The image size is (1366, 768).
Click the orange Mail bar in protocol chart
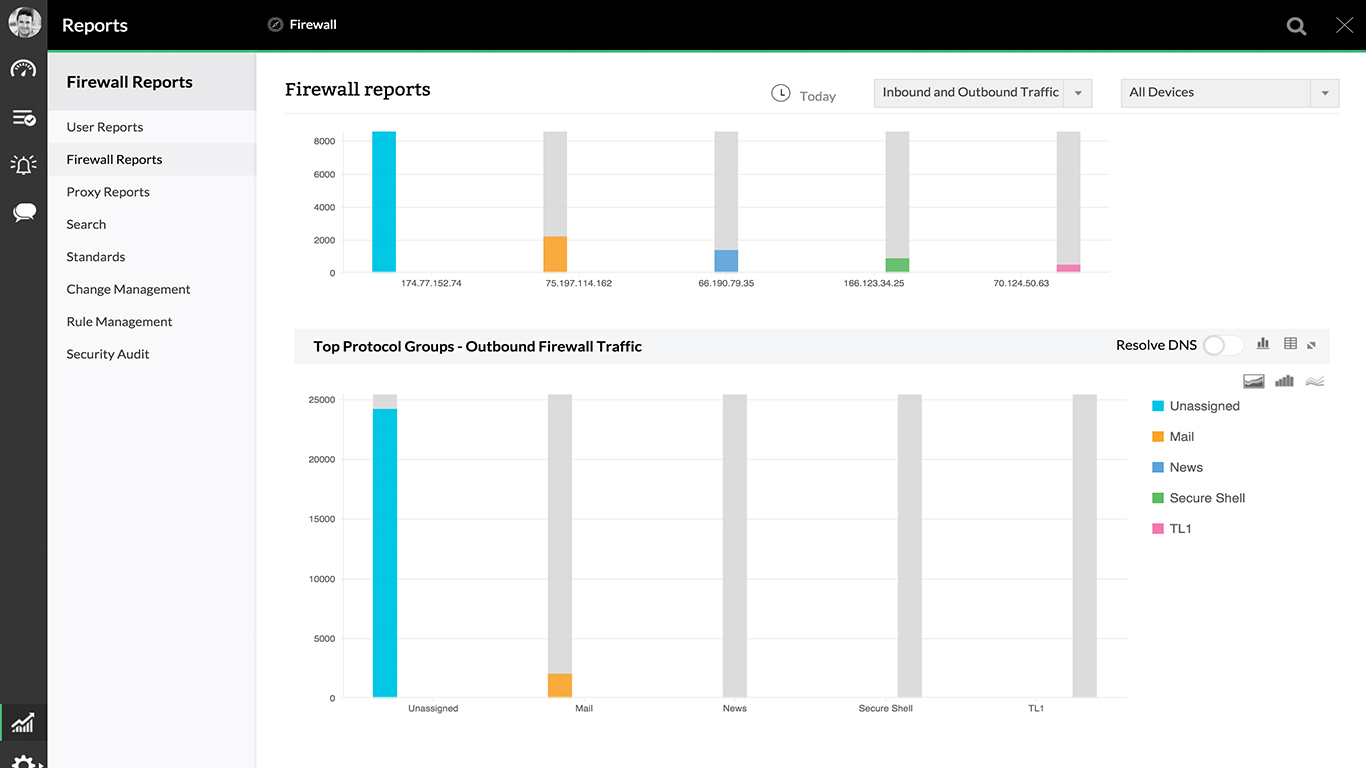560,685
